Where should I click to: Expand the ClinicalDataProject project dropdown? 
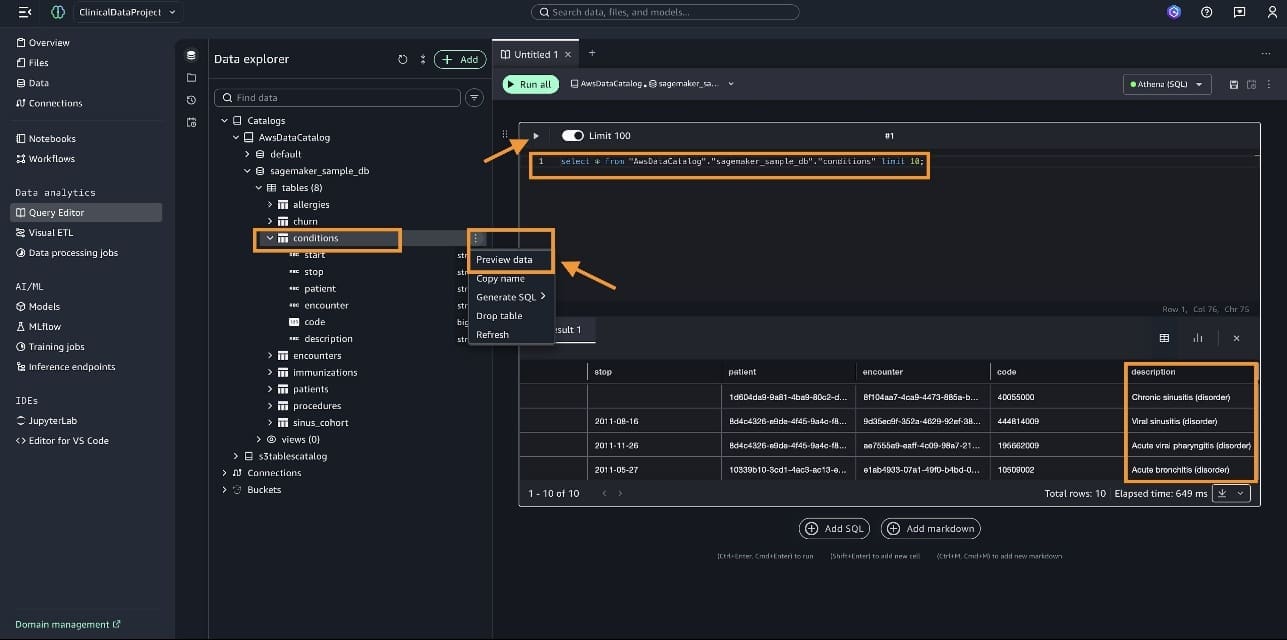pyautogui.click(x=129, y=12)
